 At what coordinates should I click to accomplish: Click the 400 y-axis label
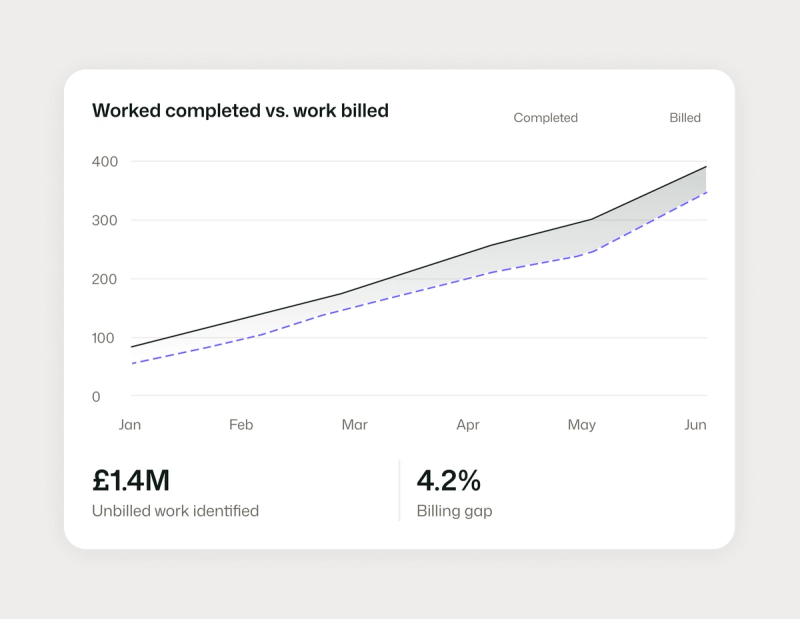[x=105, y=162]
